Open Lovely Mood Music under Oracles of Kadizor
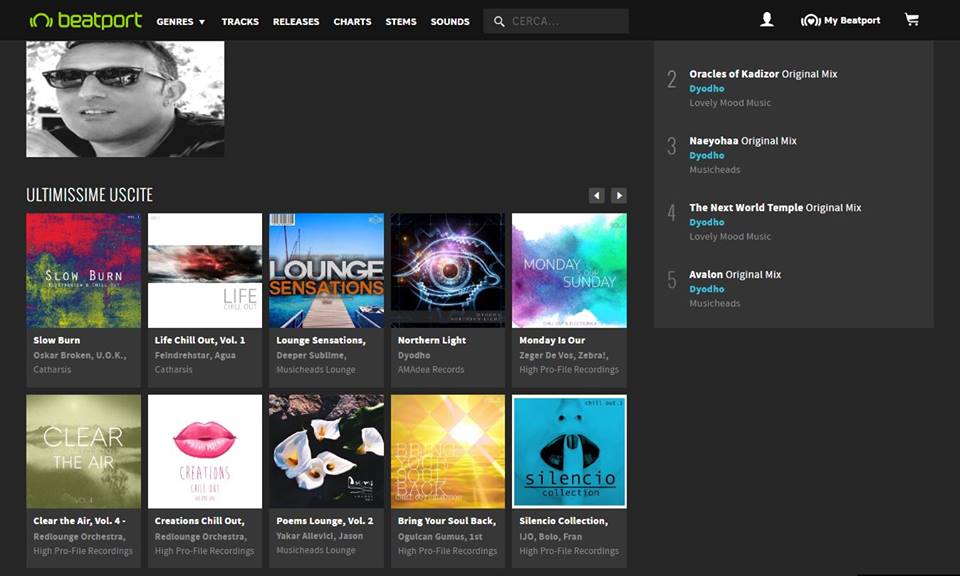 pos(730,103)
